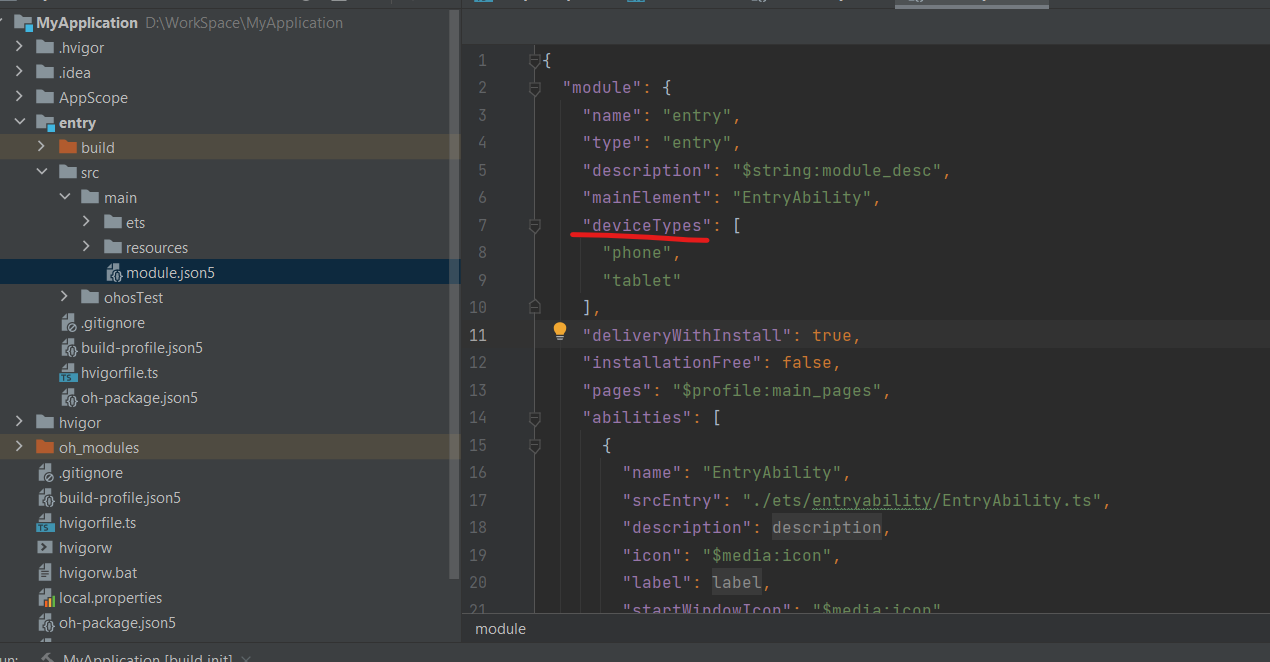Fold the object brace on line 15
1270x662 pixels.
(535, 445)
